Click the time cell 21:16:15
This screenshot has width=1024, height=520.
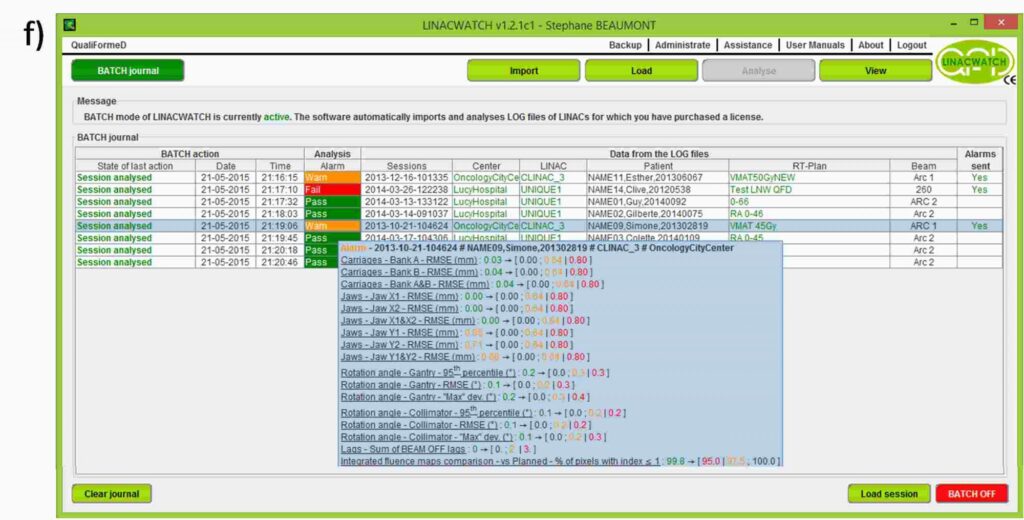(x=280, y=178)
